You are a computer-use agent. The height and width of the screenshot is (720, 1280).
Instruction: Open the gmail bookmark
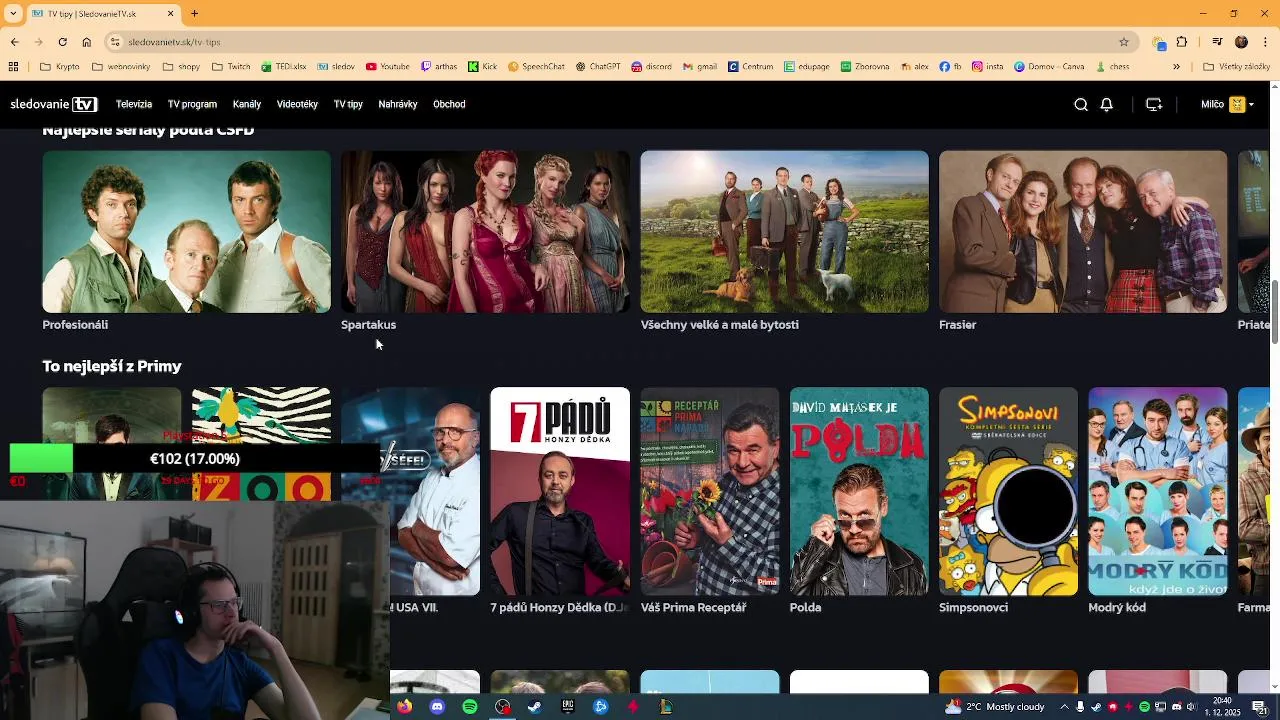coord(700,67)
